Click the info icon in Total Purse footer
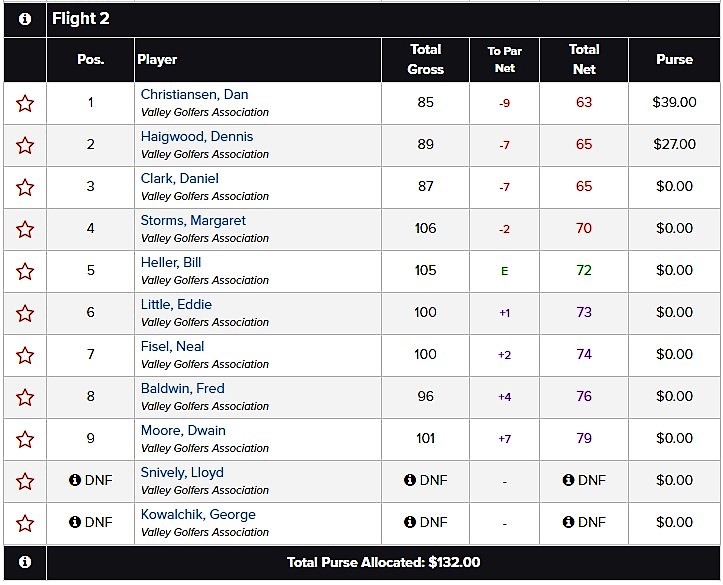Screen dimensions: 723x585 click(x=25, y=562)
